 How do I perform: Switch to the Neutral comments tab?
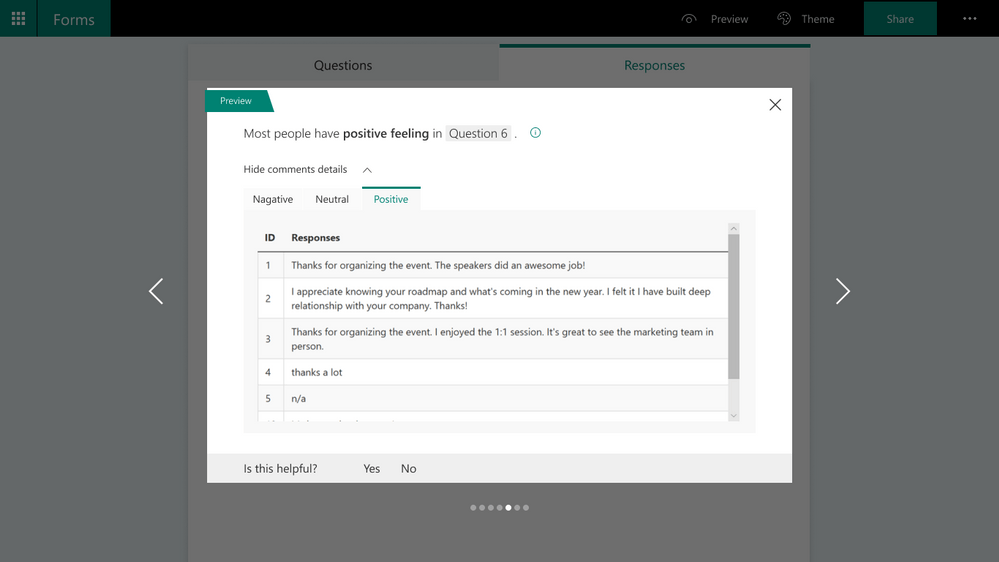[x=332, y=199]
